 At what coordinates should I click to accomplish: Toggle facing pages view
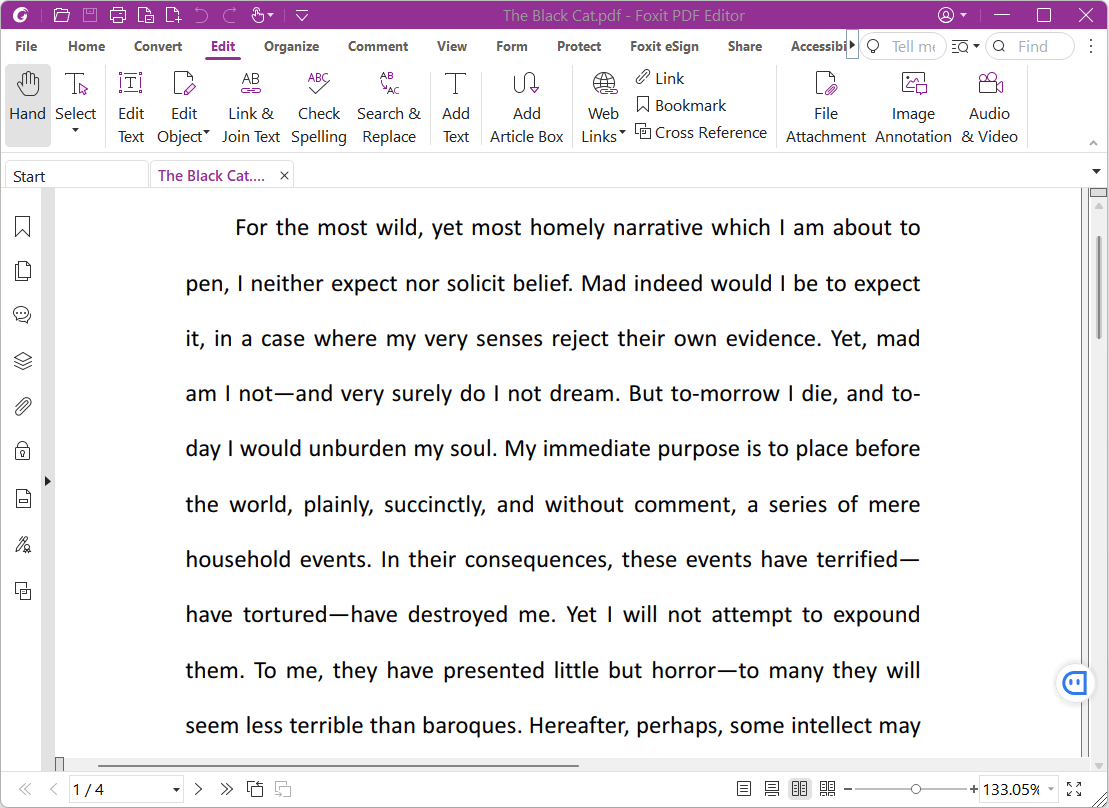(x=800, y=789)
